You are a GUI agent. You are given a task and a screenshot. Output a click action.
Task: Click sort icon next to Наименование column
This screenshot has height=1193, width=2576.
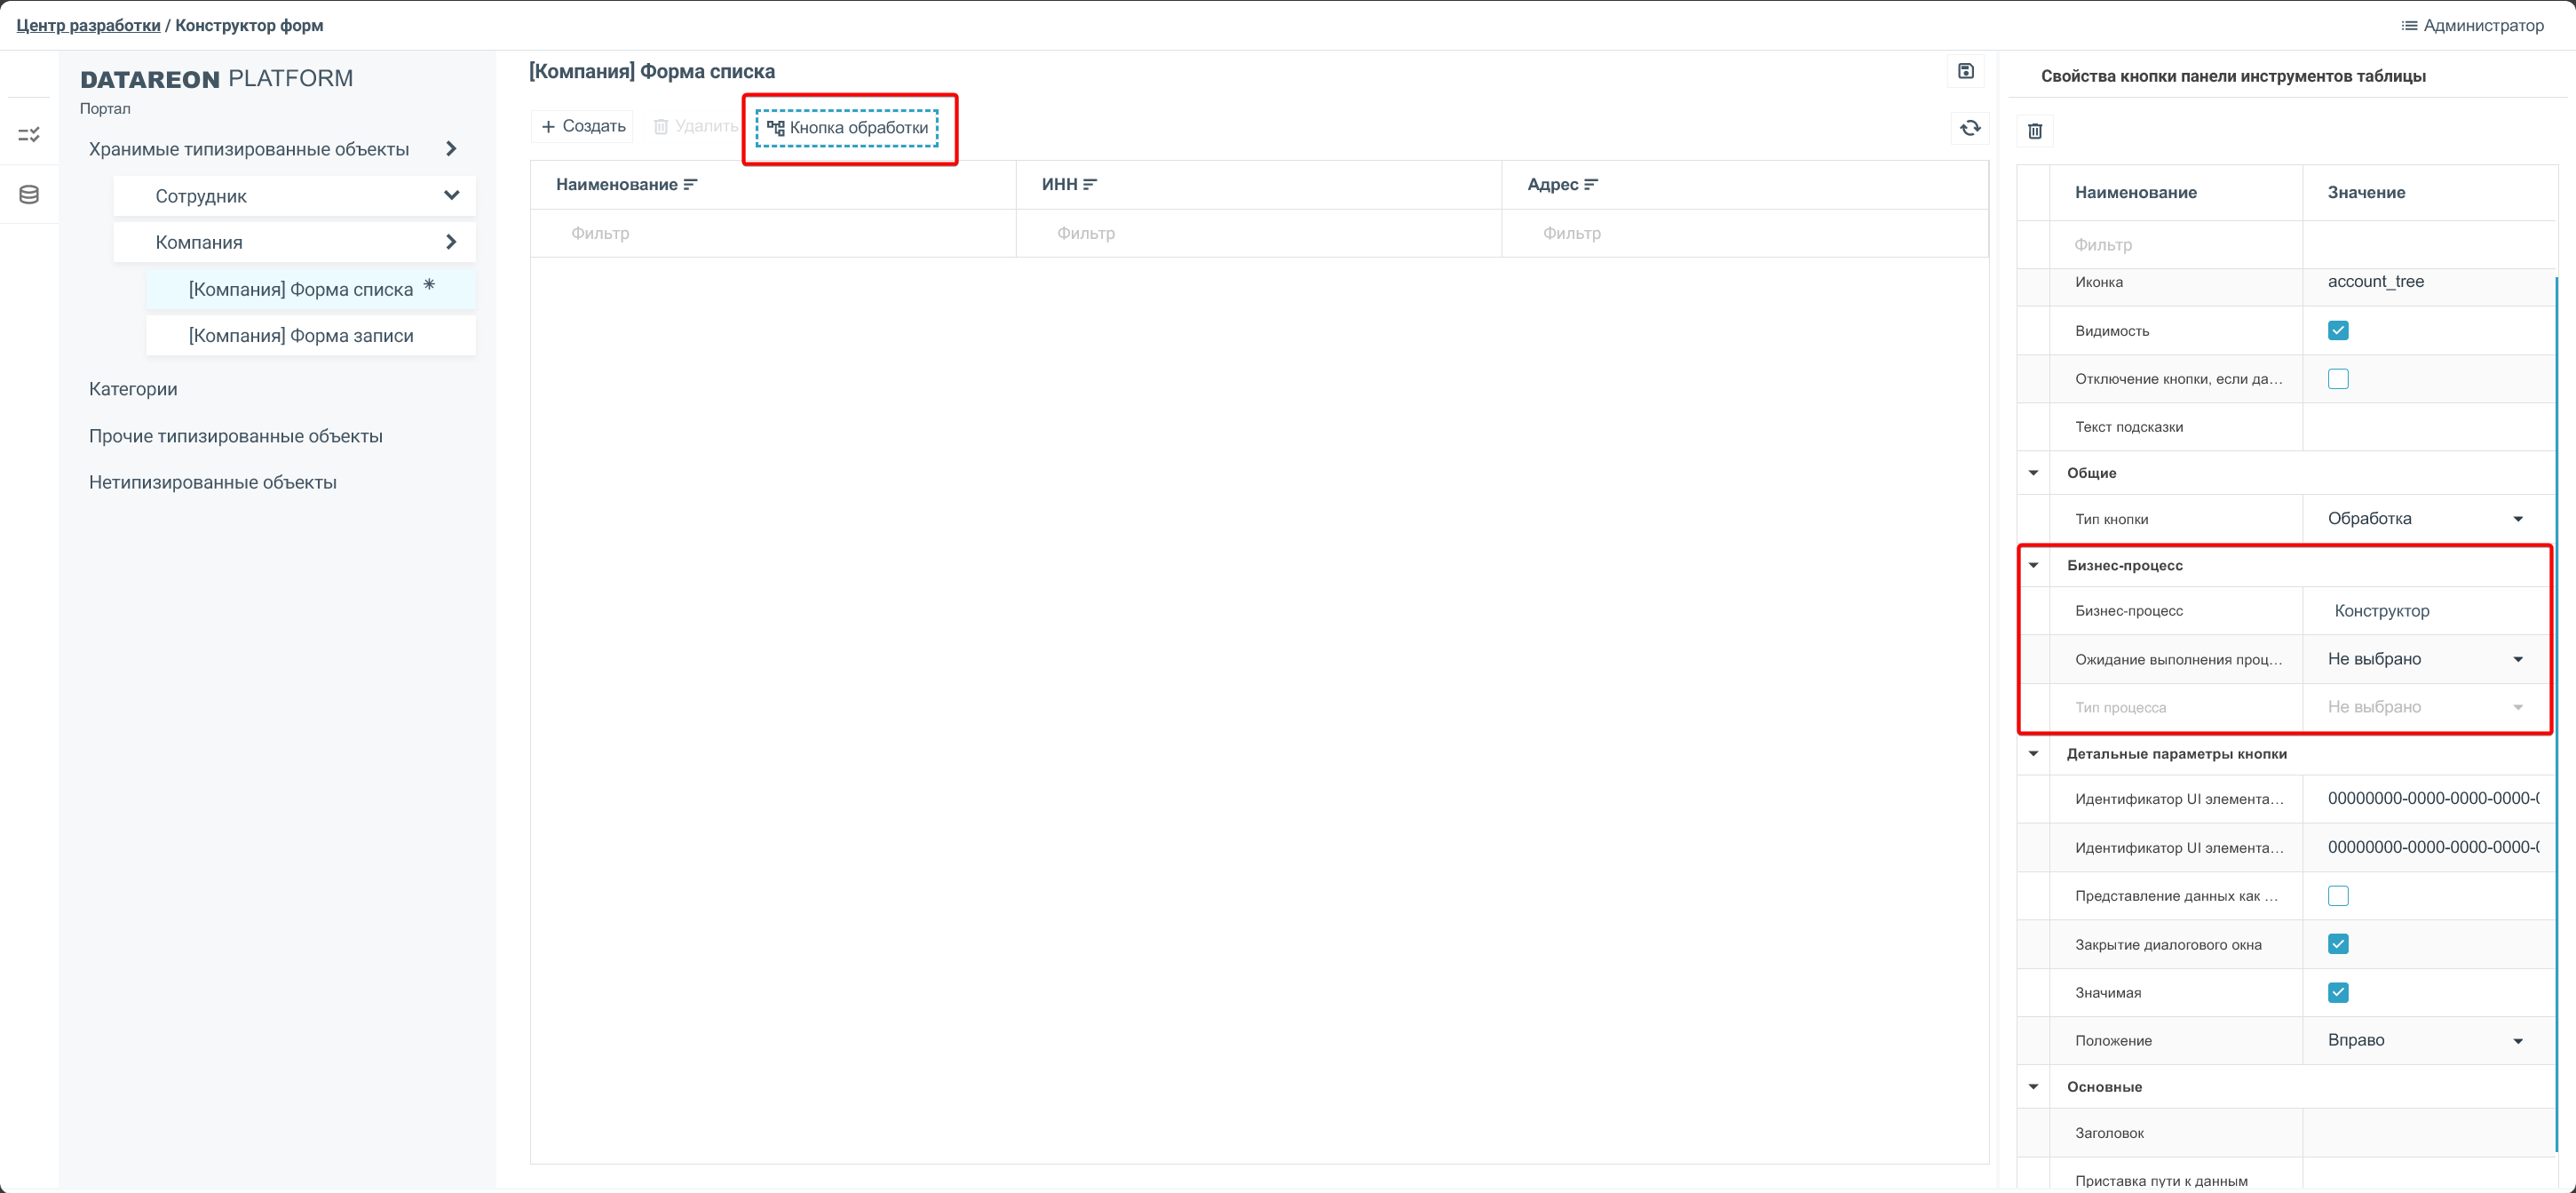click(x=690, y=184)
